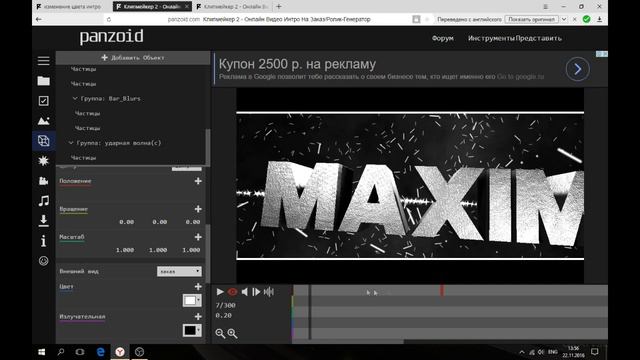640x360 pixels.
Task: Open the environment mountain icon panel
Action: 44,121
